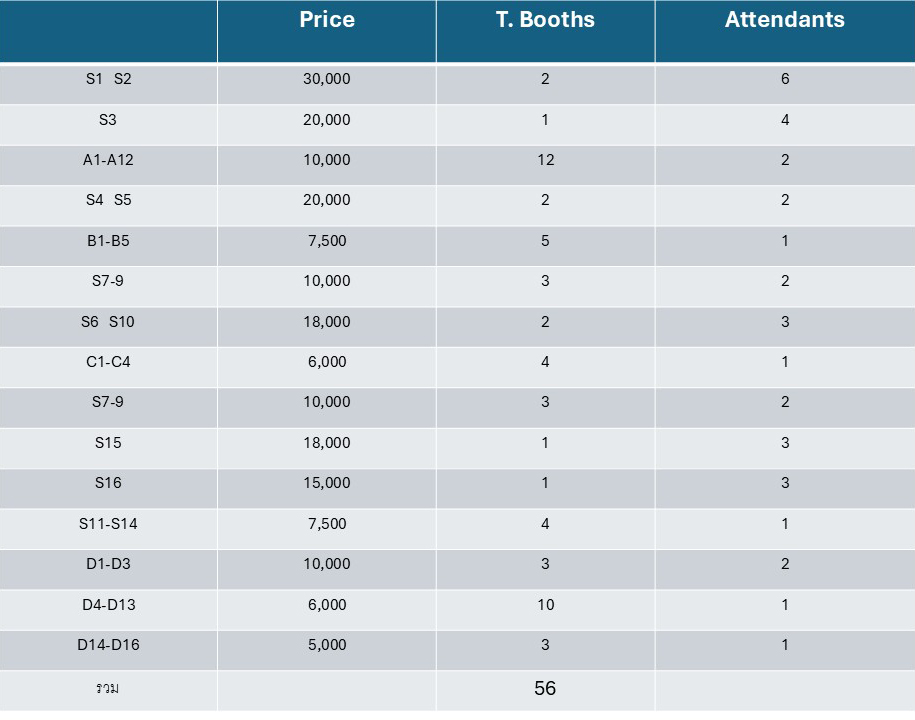The height and width of the screenshot is (720, 915).
Task: Click the D14-D16 price 5,000 cell
Action: (327, 645)
